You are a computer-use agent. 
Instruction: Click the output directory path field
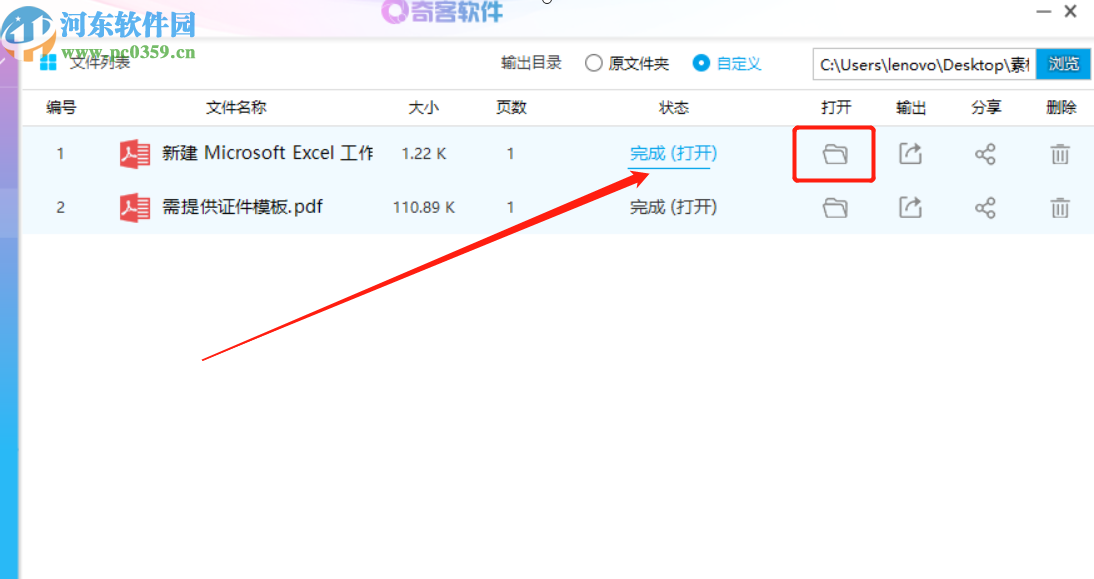pyautogui.click(x=924, y=64)
